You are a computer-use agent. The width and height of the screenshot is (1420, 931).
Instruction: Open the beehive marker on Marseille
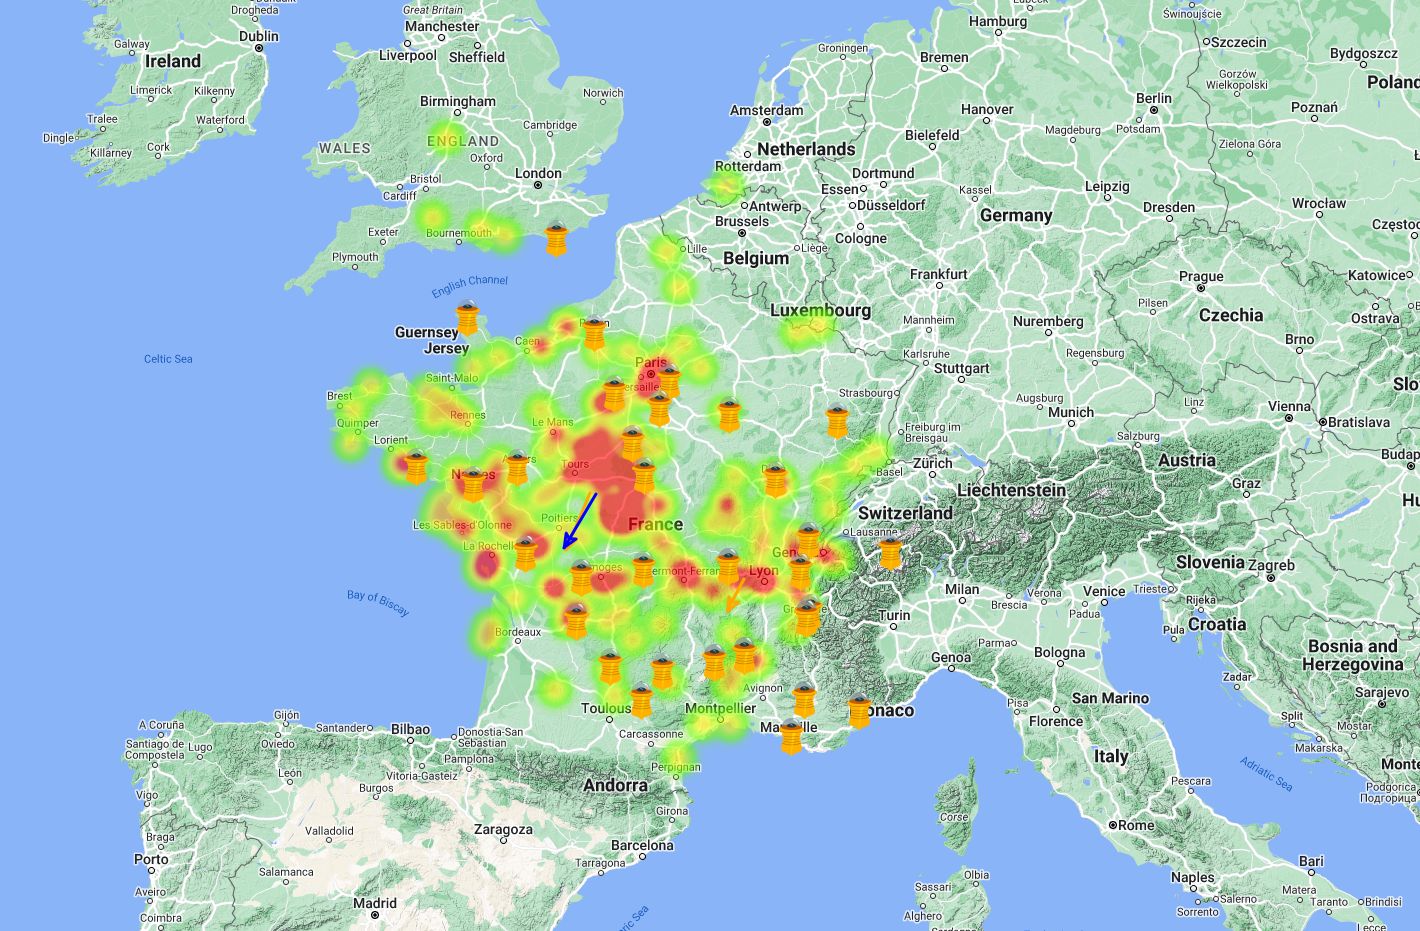(x=791, y=736)
